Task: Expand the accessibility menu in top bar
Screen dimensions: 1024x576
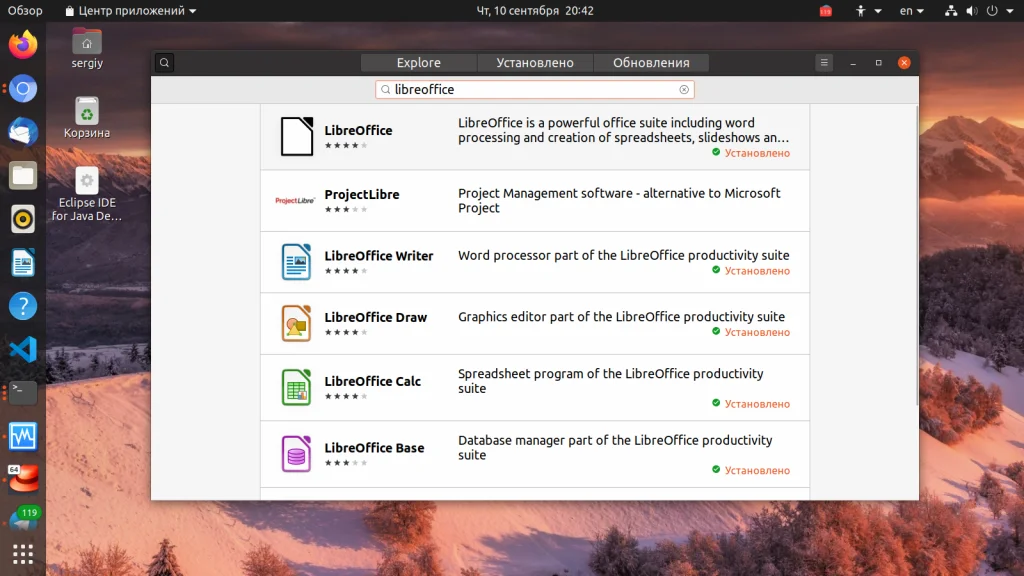Action: (x=869, y=10)
